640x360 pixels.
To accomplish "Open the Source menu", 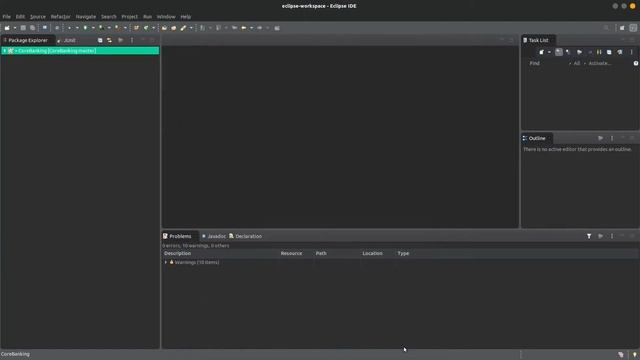I will click(38, 17).
